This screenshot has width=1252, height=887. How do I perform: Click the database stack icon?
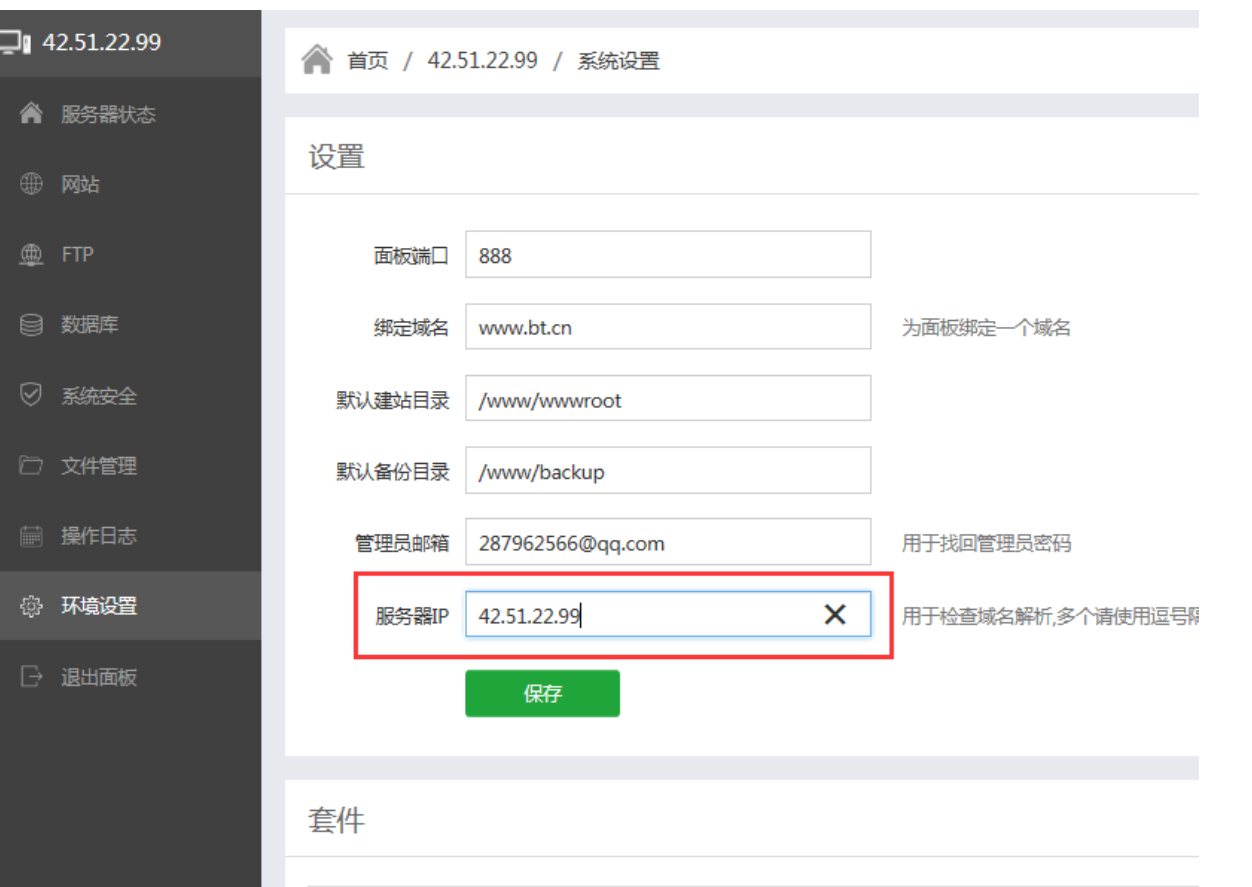(x=32, y=325)
